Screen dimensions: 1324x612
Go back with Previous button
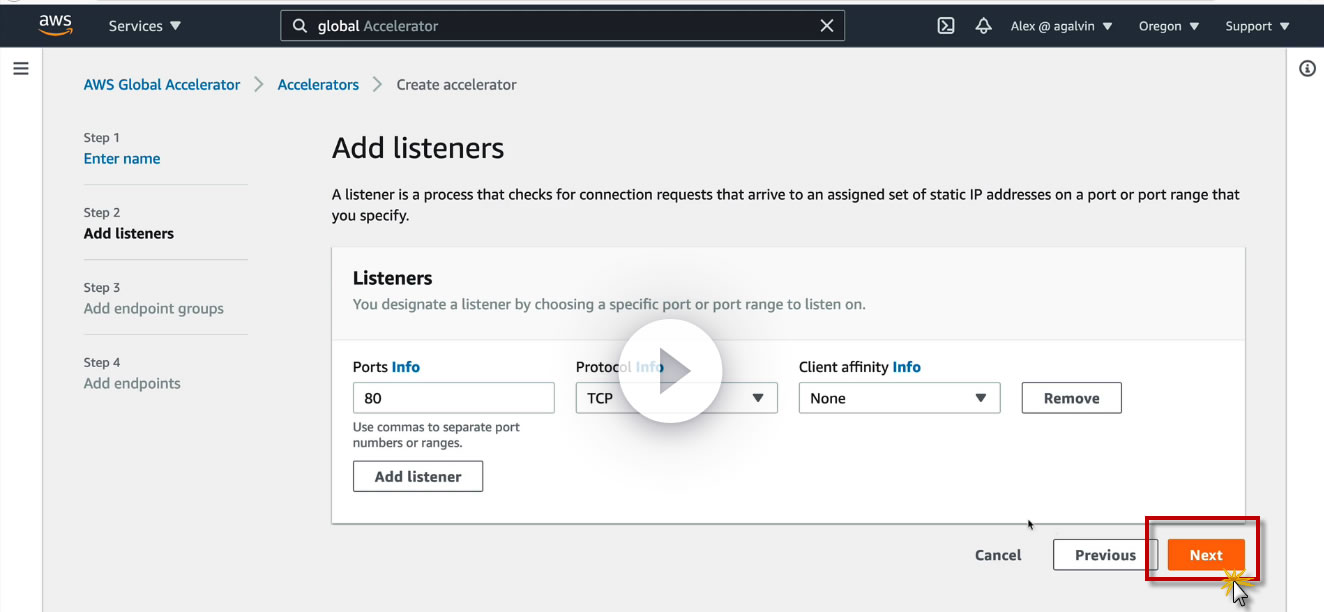click(1105, 555)
